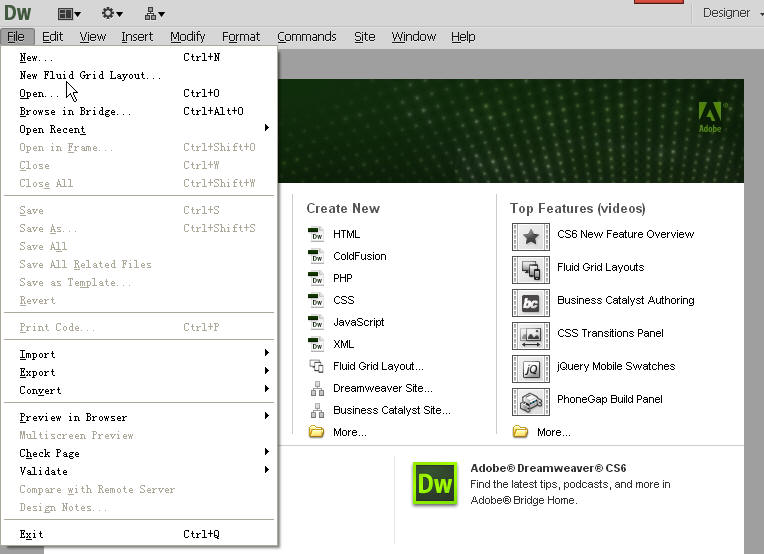Open the Site menu
The height and width of the screenshot is (554, 764).
coord(364,37)
